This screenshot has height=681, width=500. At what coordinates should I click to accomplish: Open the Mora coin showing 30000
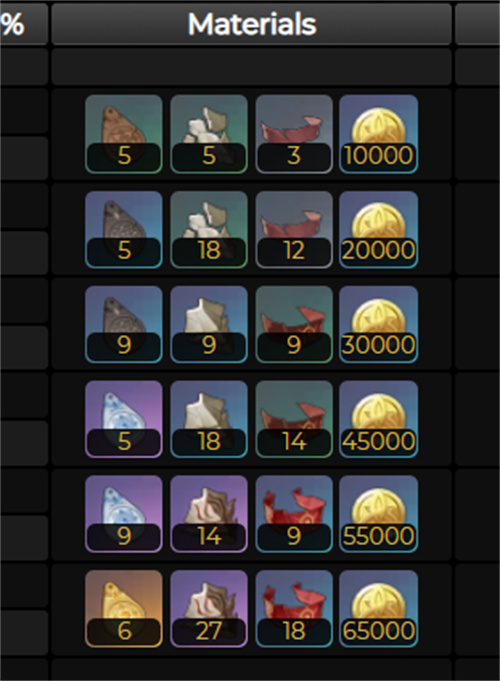coord(378,324)
